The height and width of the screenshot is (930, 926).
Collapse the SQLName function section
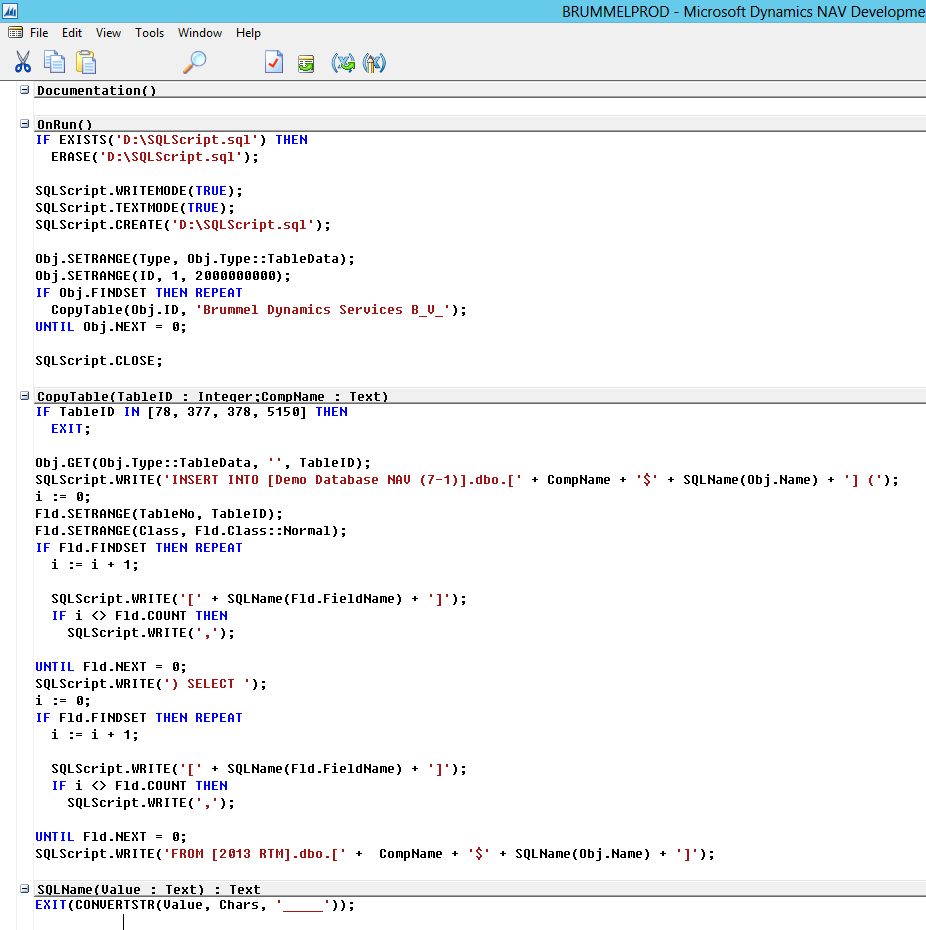coord(25,889)
